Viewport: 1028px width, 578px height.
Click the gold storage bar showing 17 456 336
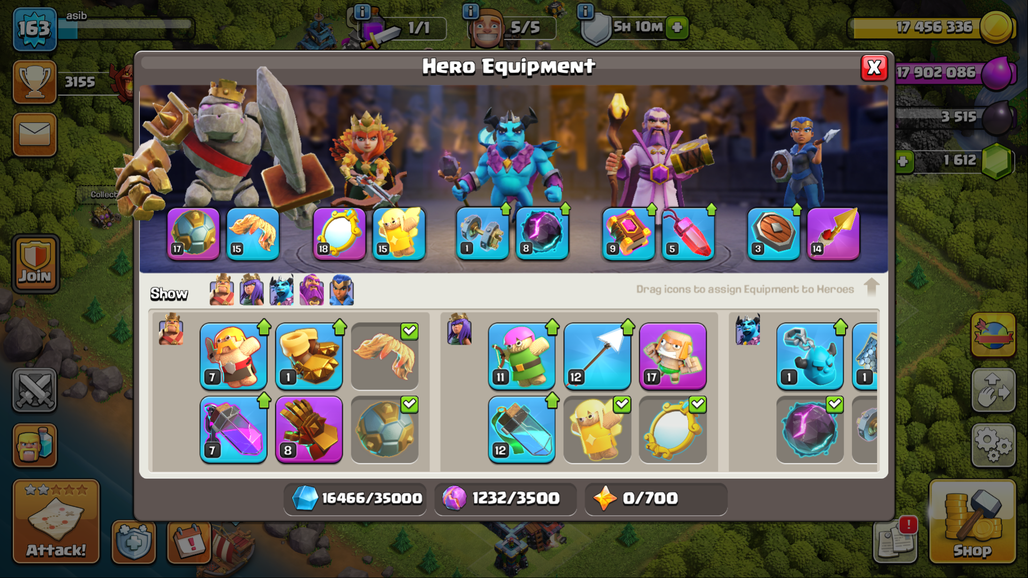click(932, 28)
